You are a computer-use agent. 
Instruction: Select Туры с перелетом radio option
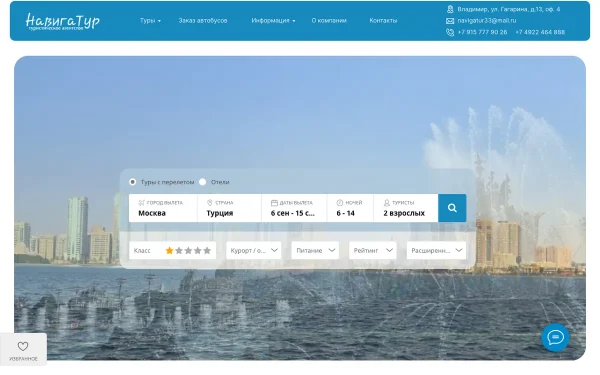(x=132, y=182)
